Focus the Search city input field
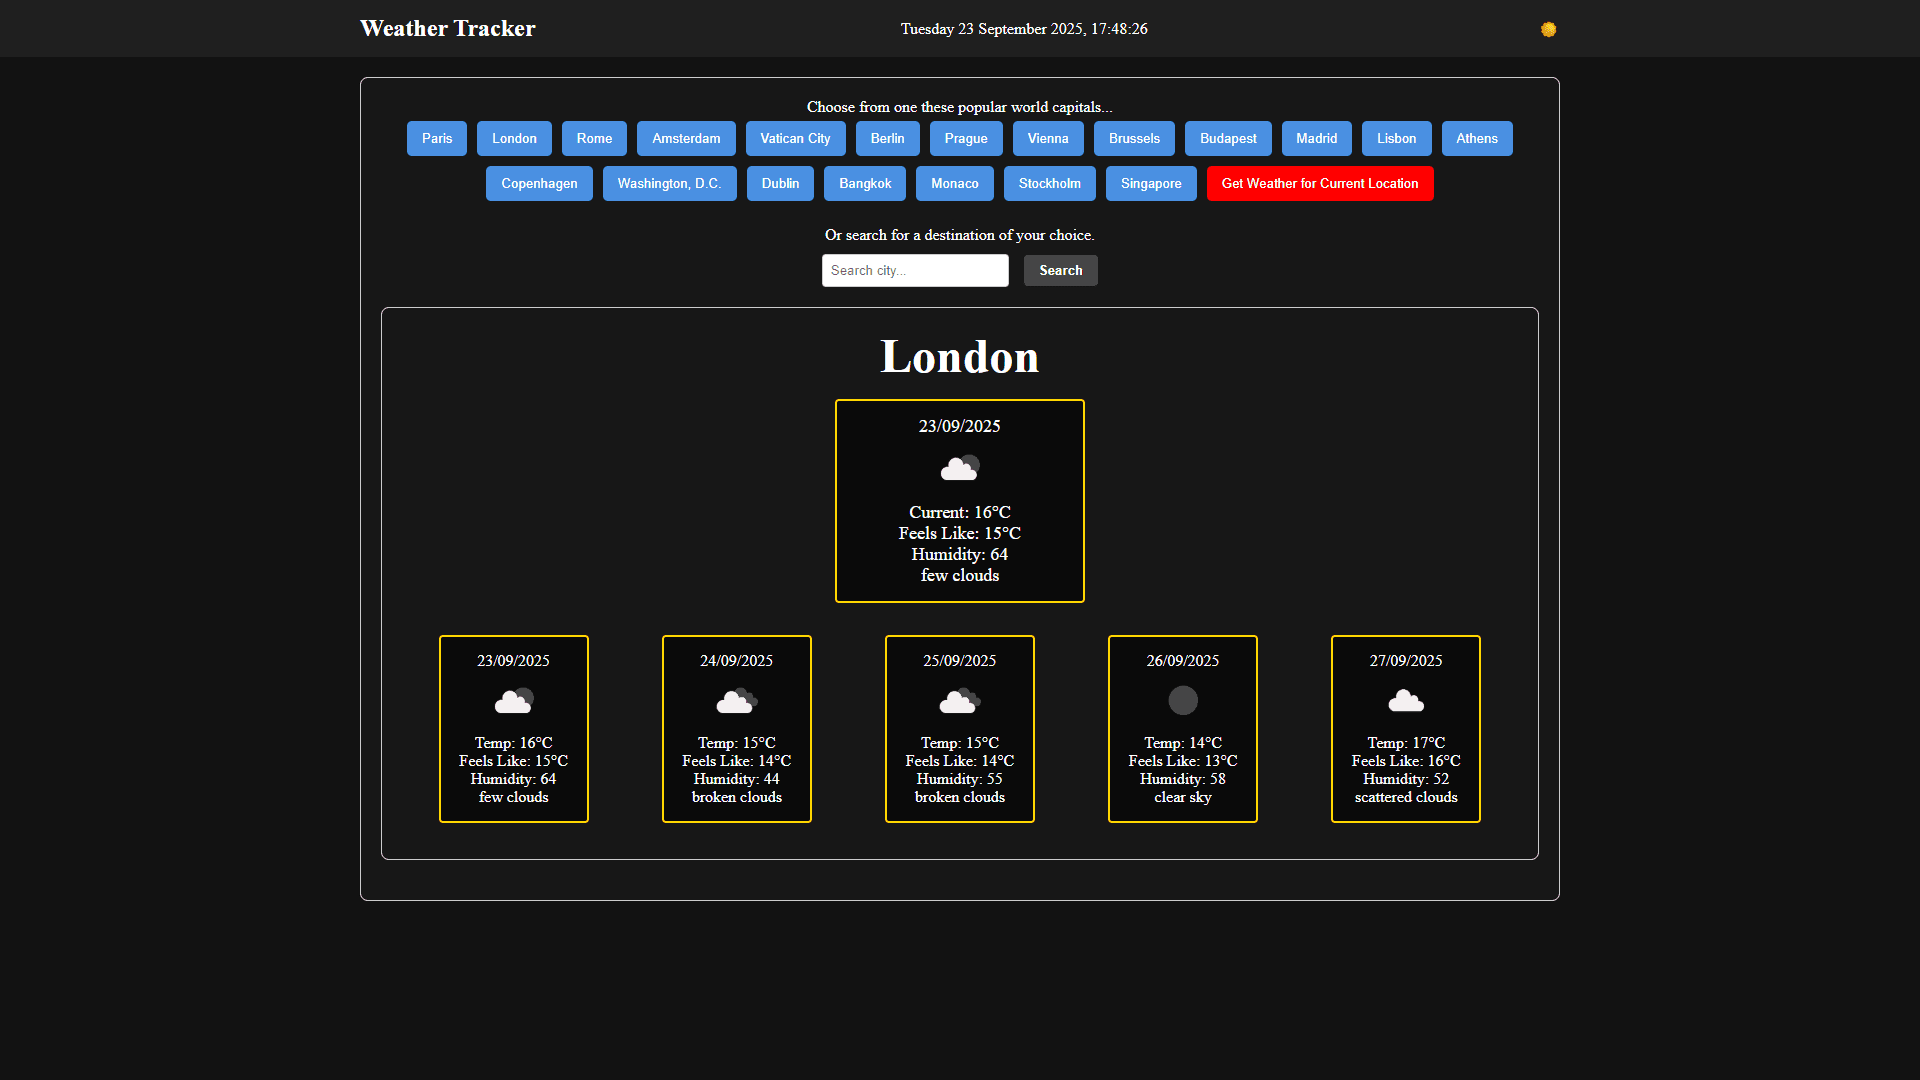1920x1080 pixels. [x=915, y=271]
